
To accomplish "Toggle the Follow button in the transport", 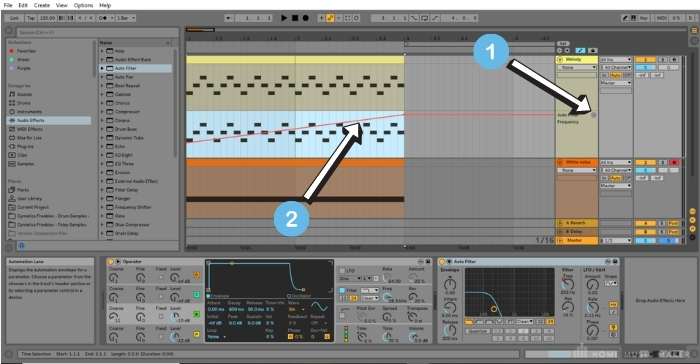I will [x=229, y=18].
